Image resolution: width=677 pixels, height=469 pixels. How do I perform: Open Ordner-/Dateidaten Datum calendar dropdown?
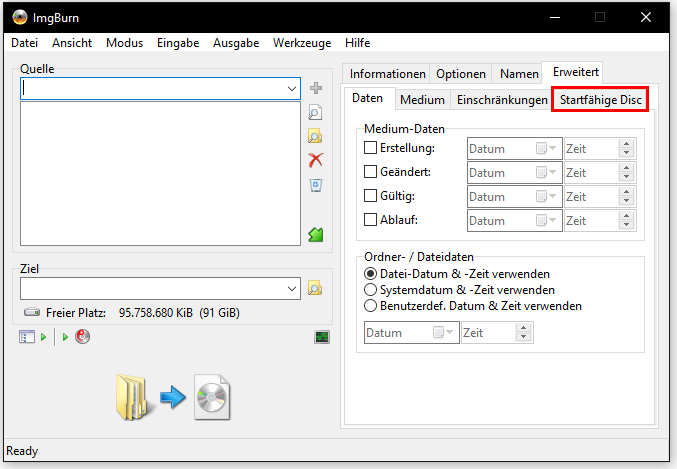(443, 333)
